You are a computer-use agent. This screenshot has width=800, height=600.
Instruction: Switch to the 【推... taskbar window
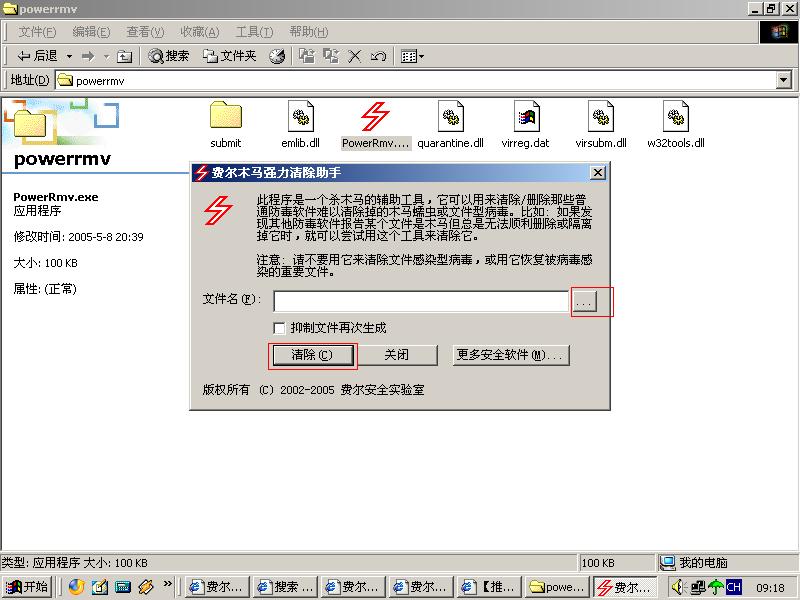pyautogui.click(x=490, y=587)
